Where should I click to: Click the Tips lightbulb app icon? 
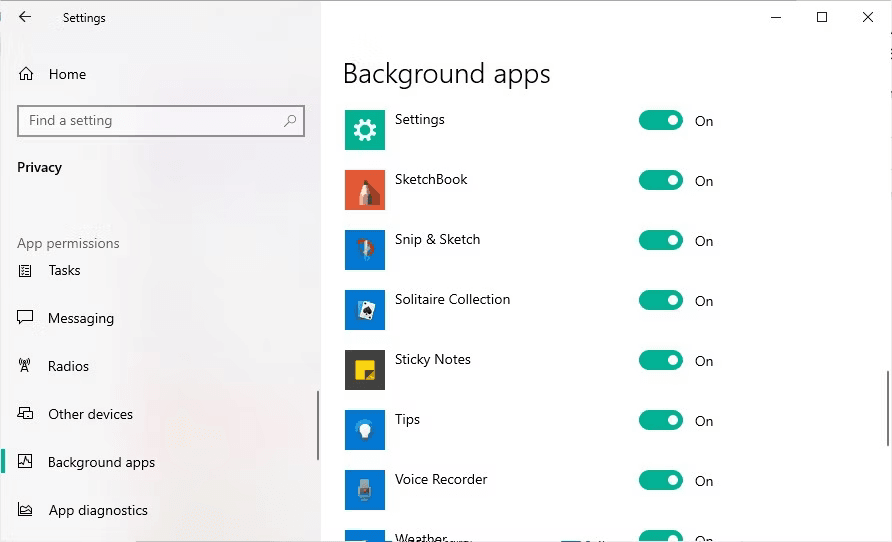pos(365,430)
